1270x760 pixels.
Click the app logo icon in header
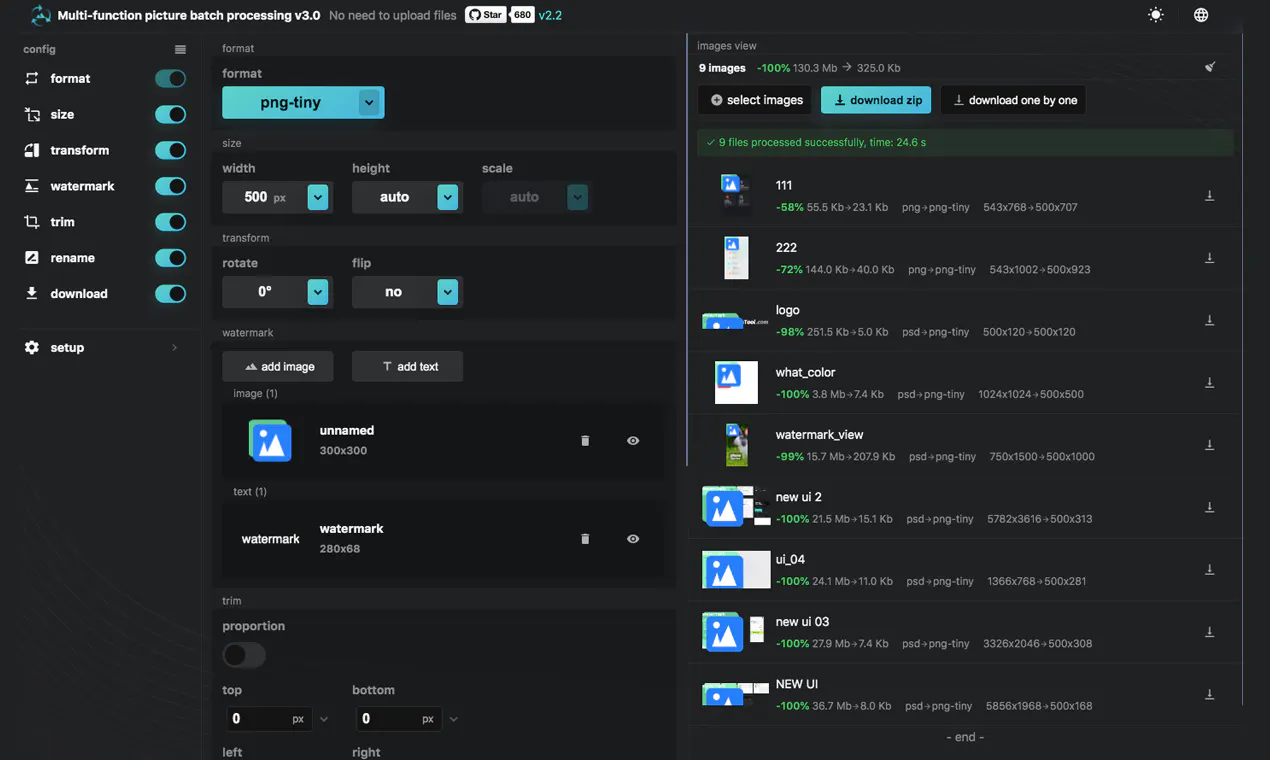pyautogui.click(x=41, y=15)
